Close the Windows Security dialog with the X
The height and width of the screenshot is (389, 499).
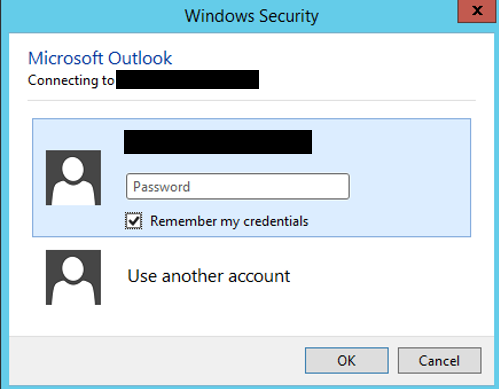click(x=477, y=11)
